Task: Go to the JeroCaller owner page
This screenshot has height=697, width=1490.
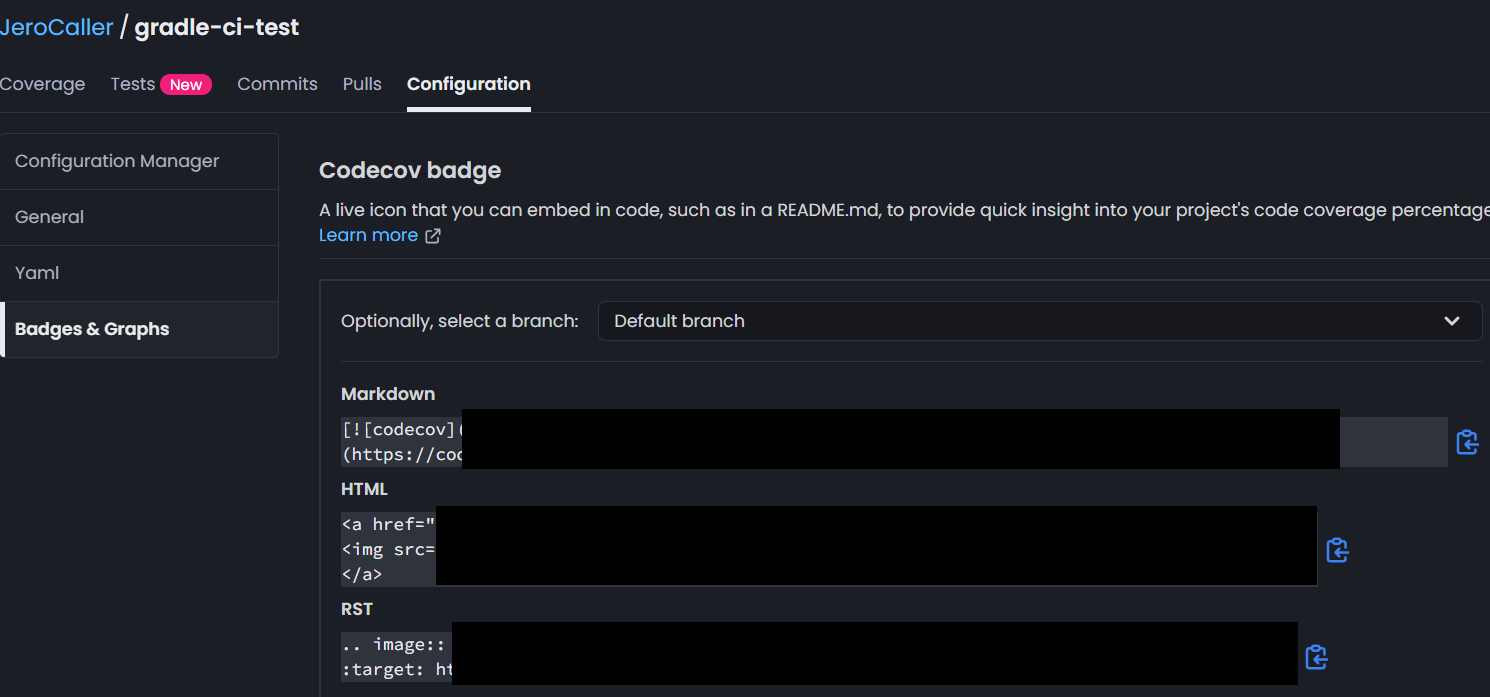Action: pyautogui.click(x=56, y=27)
